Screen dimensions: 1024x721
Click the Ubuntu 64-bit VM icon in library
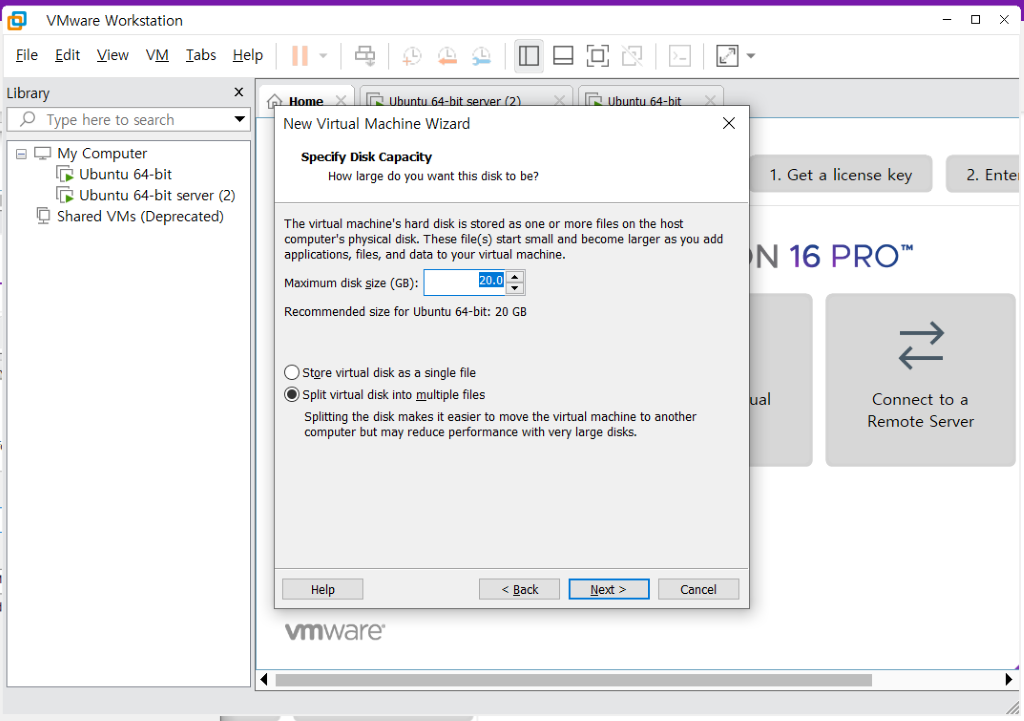pyautogui.click(x=65, y=174)
